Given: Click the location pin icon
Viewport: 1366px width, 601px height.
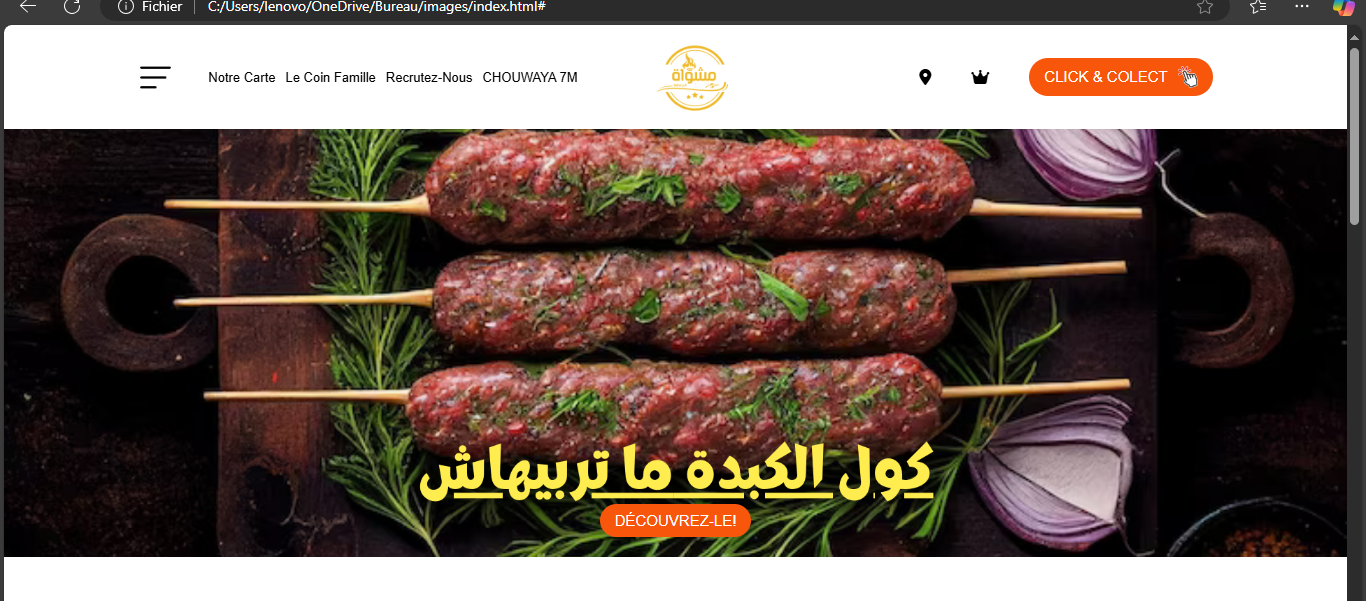Looking at the screenshot, I should [925, 77].
